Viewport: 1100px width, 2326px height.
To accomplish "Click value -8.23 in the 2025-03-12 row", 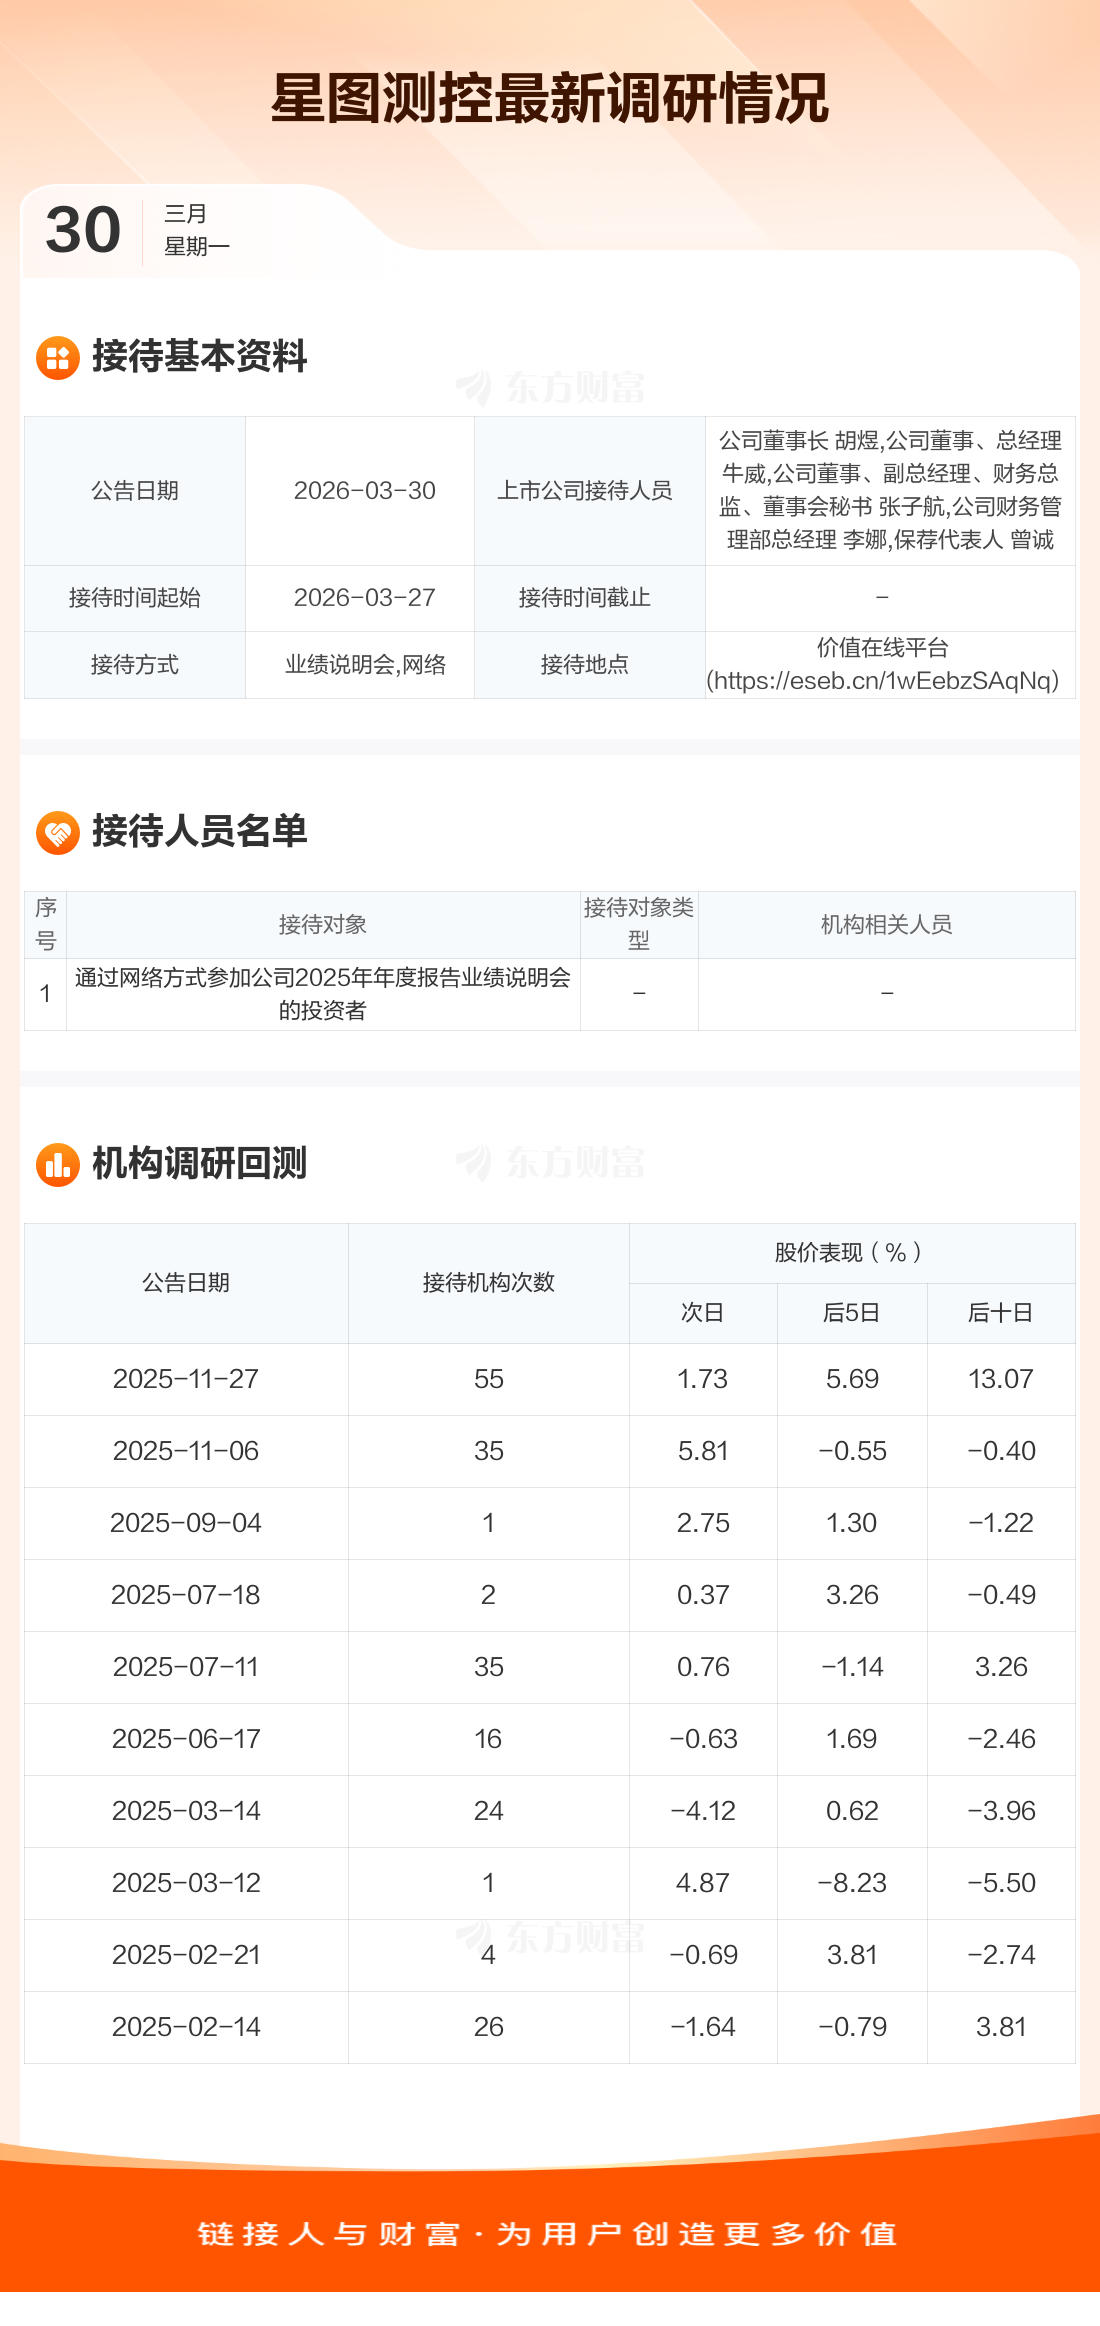I will 852,1883.
